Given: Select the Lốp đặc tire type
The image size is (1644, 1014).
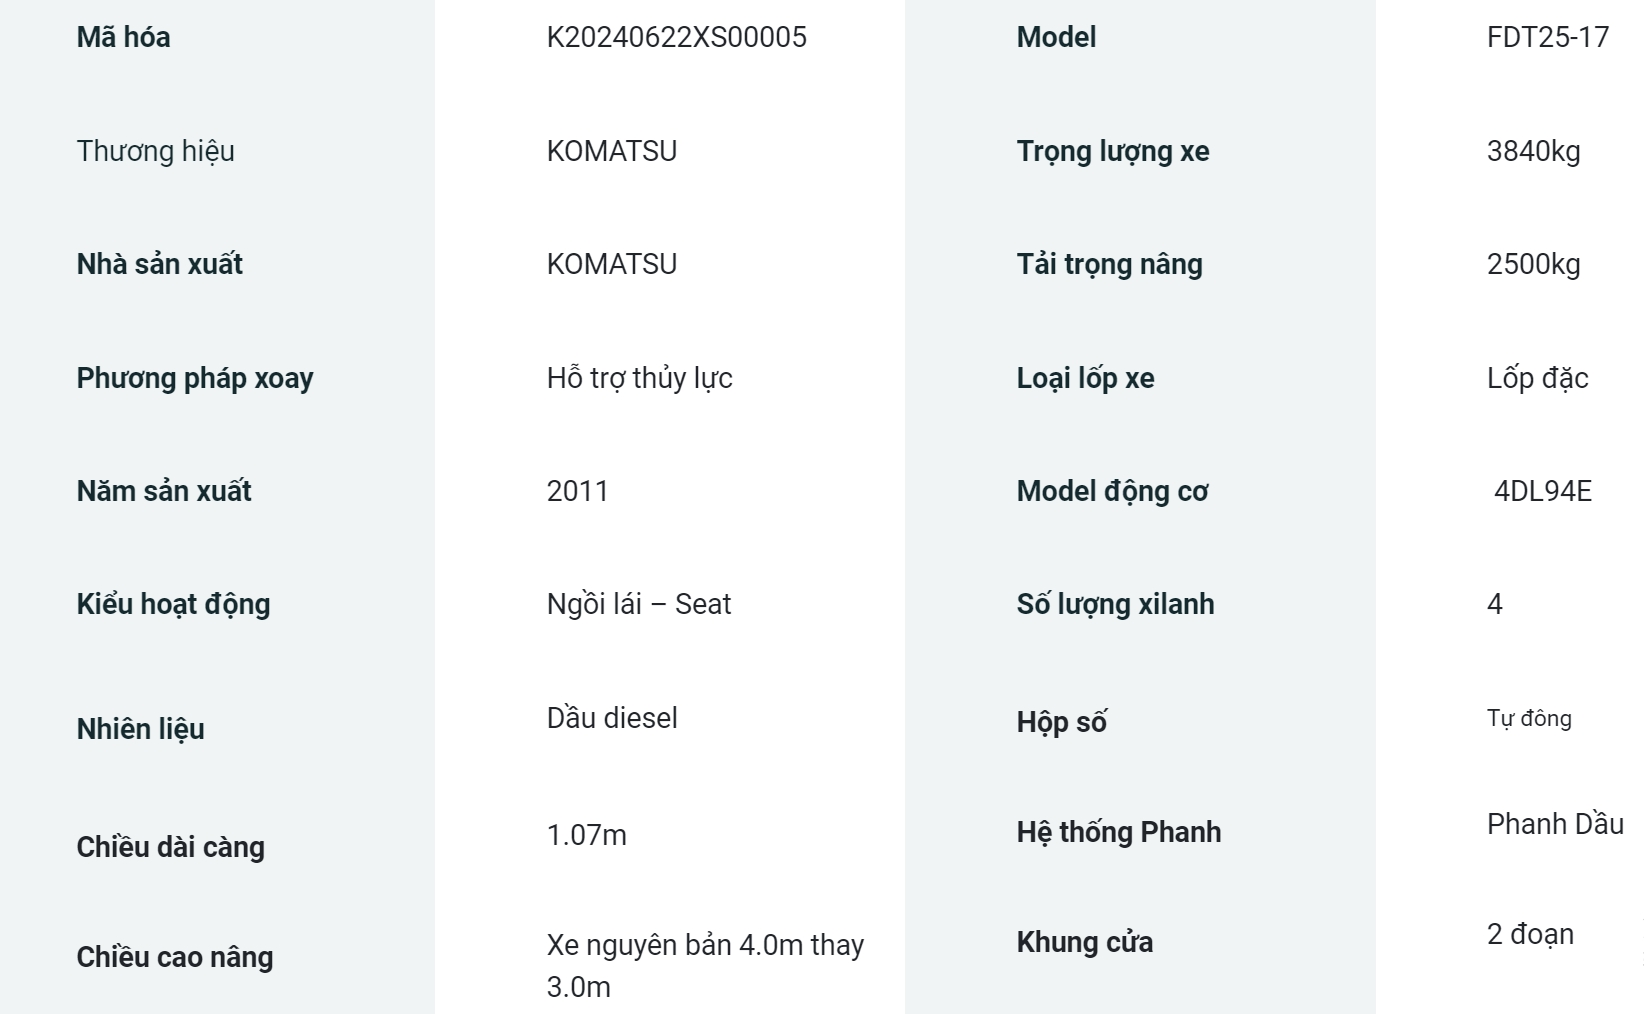Looking at the screenshot, I should coord(1537,378).
